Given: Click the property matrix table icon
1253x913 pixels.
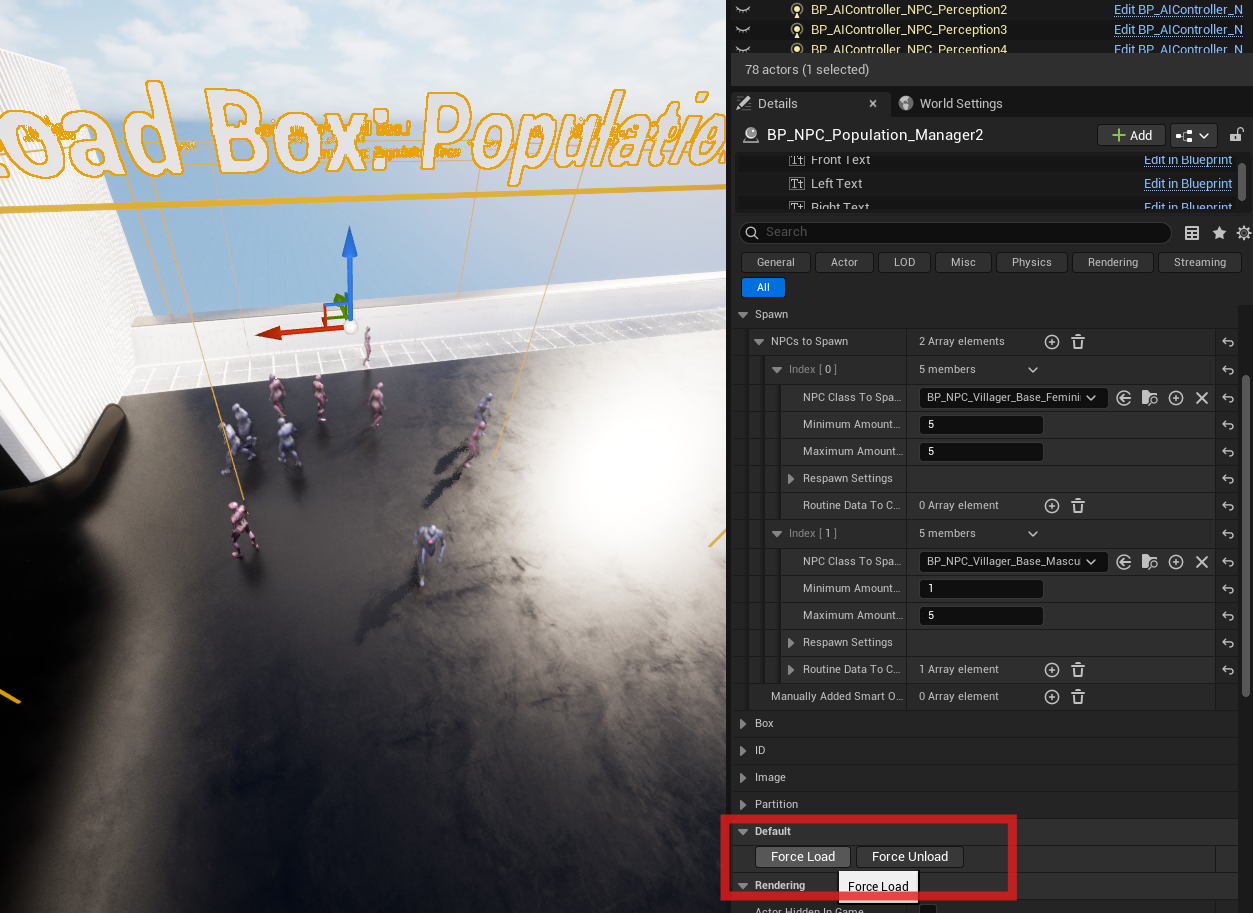Looking at the screenshot, I should tap(1192, 233).
